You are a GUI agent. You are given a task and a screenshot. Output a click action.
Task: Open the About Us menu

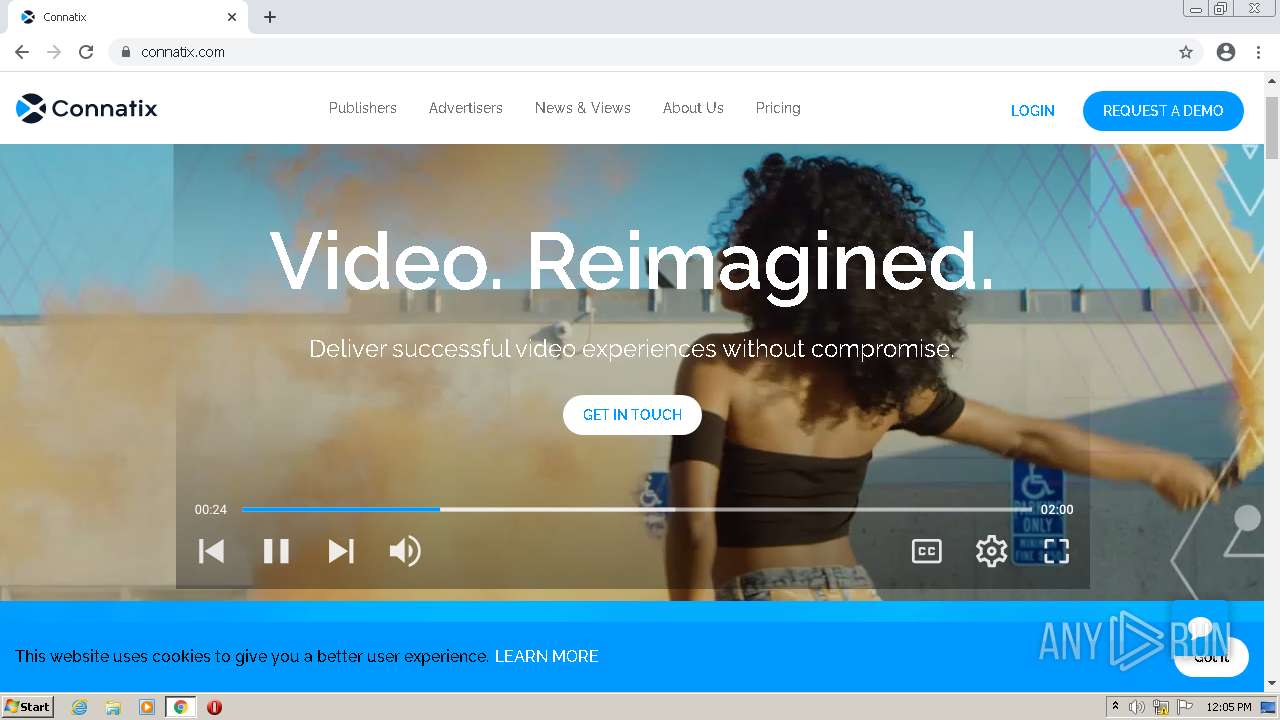pos(693,108)
